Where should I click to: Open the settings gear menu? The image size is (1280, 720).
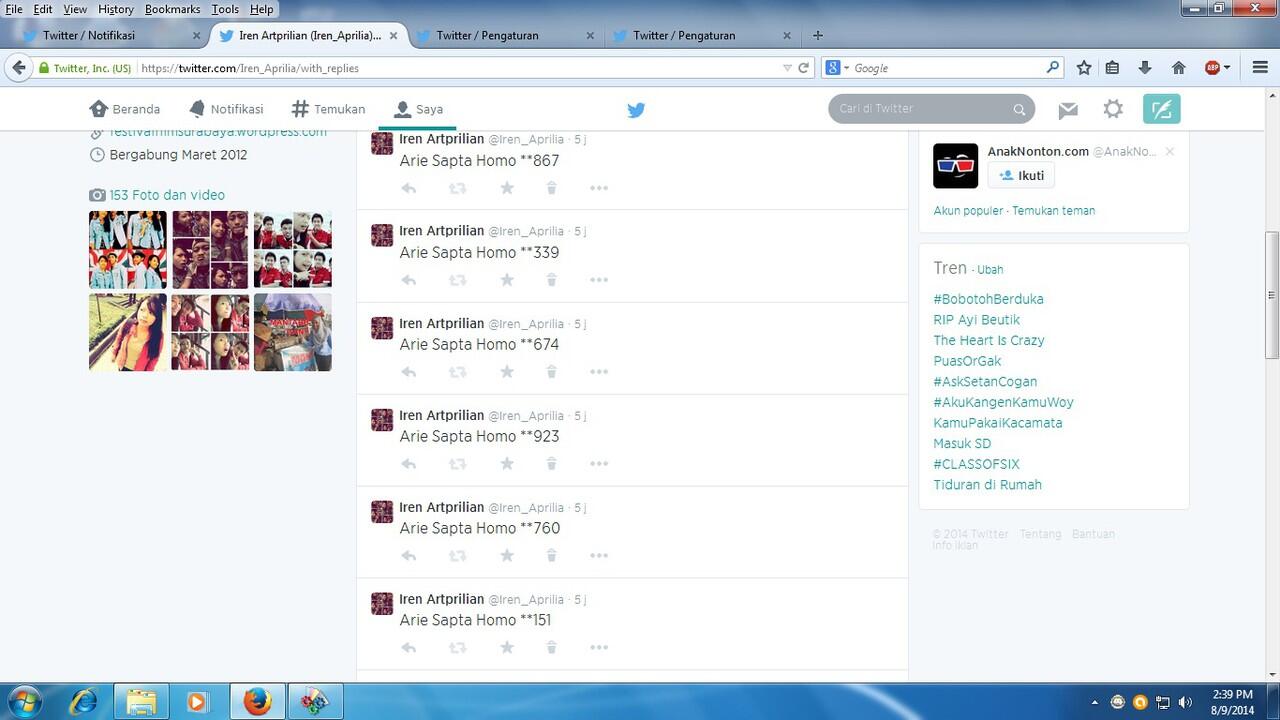(1113, 109)
